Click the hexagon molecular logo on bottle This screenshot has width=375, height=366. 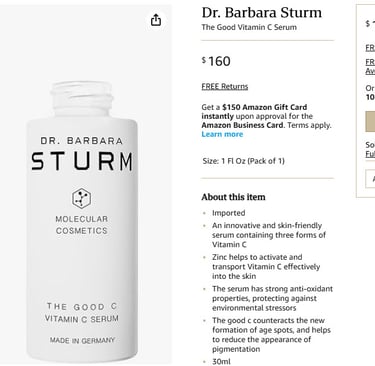tap(81, 198)
